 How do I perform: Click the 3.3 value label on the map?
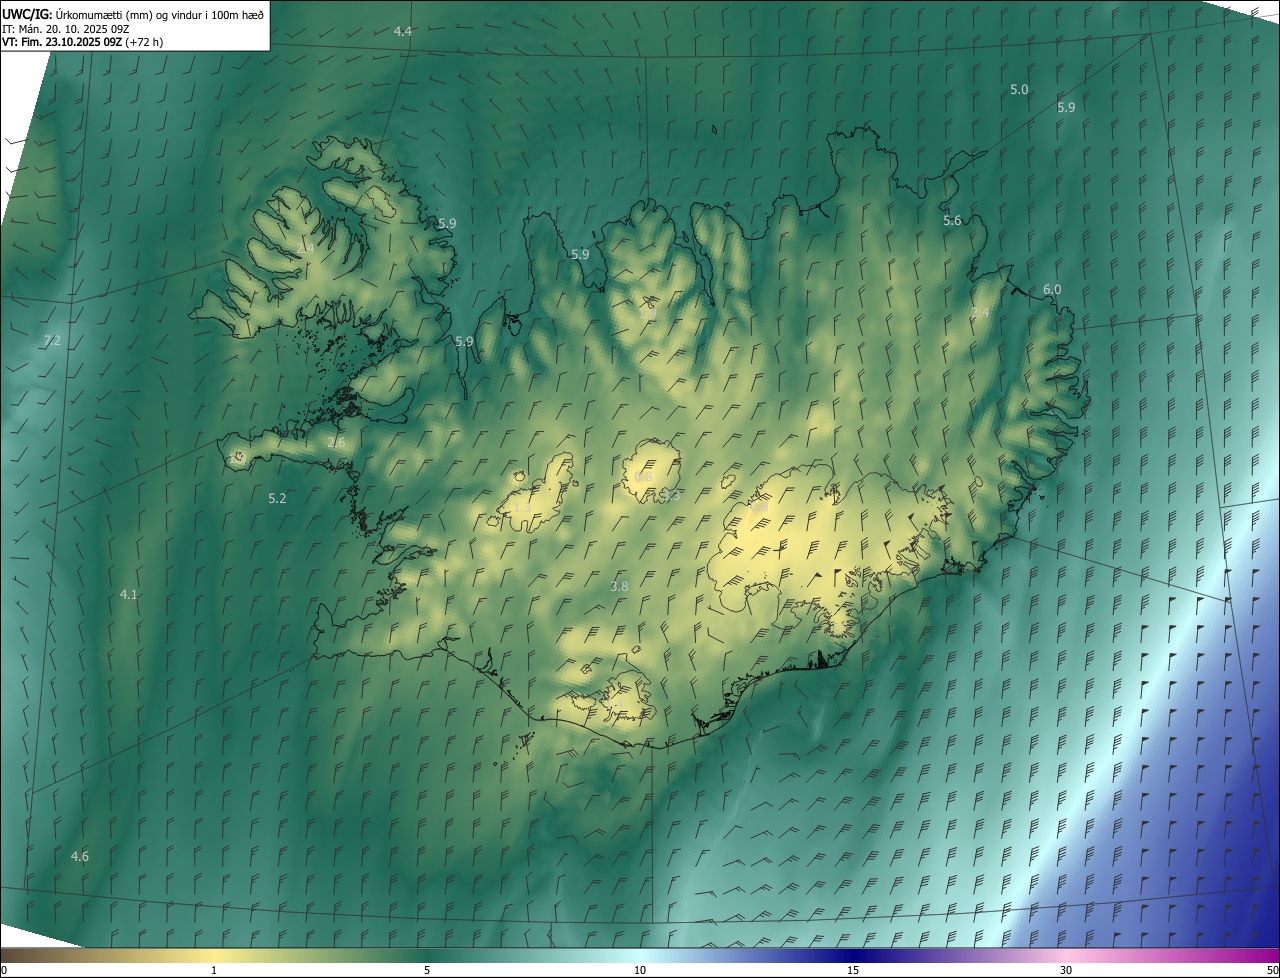[x=670, y=495]
